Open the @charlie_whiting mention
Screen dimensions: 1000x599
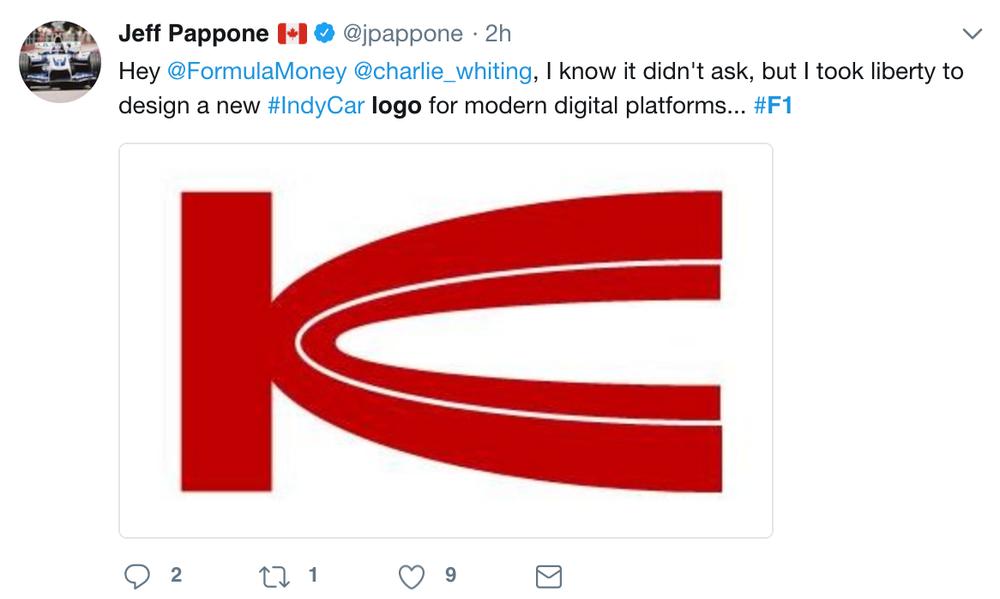pyautogui.click(x=443, y=71)
